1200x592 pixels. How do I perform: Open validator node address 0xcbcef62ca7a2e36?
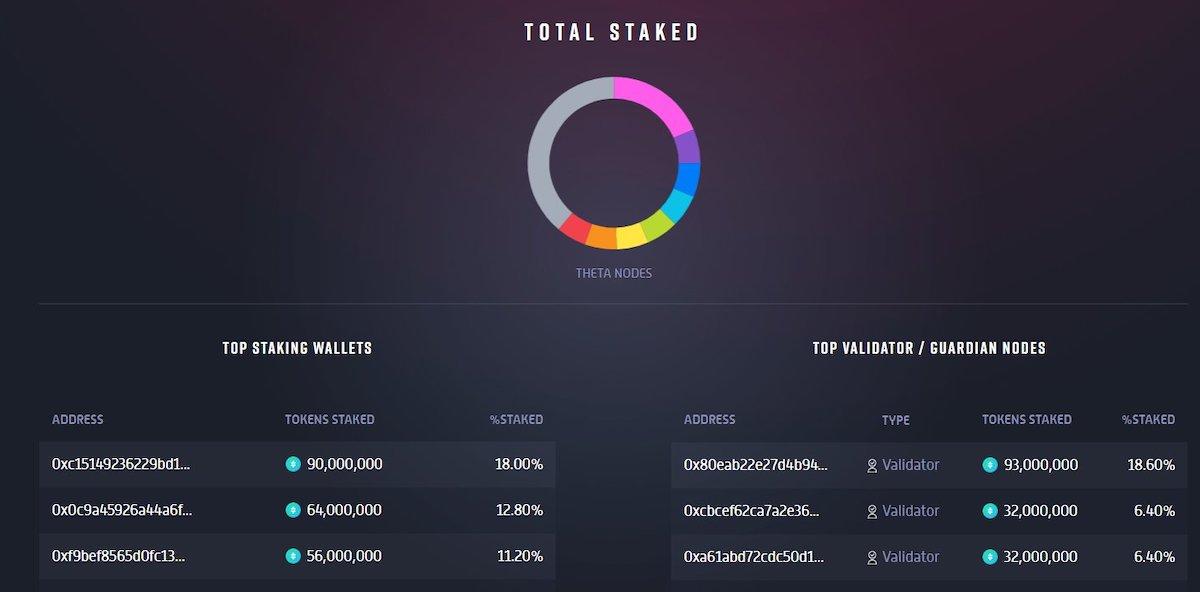pyautogui.click(x=752, y=510)
